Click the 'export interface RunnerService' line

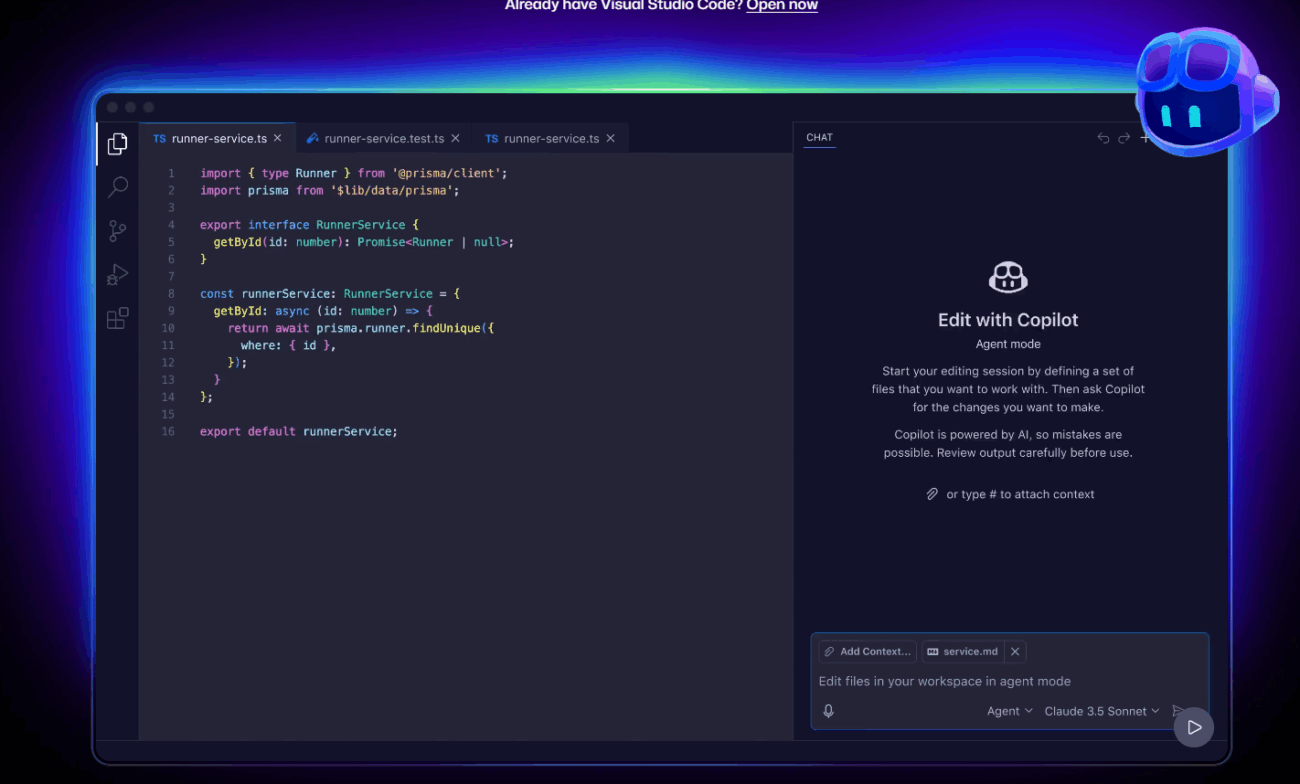coord(309,225)
